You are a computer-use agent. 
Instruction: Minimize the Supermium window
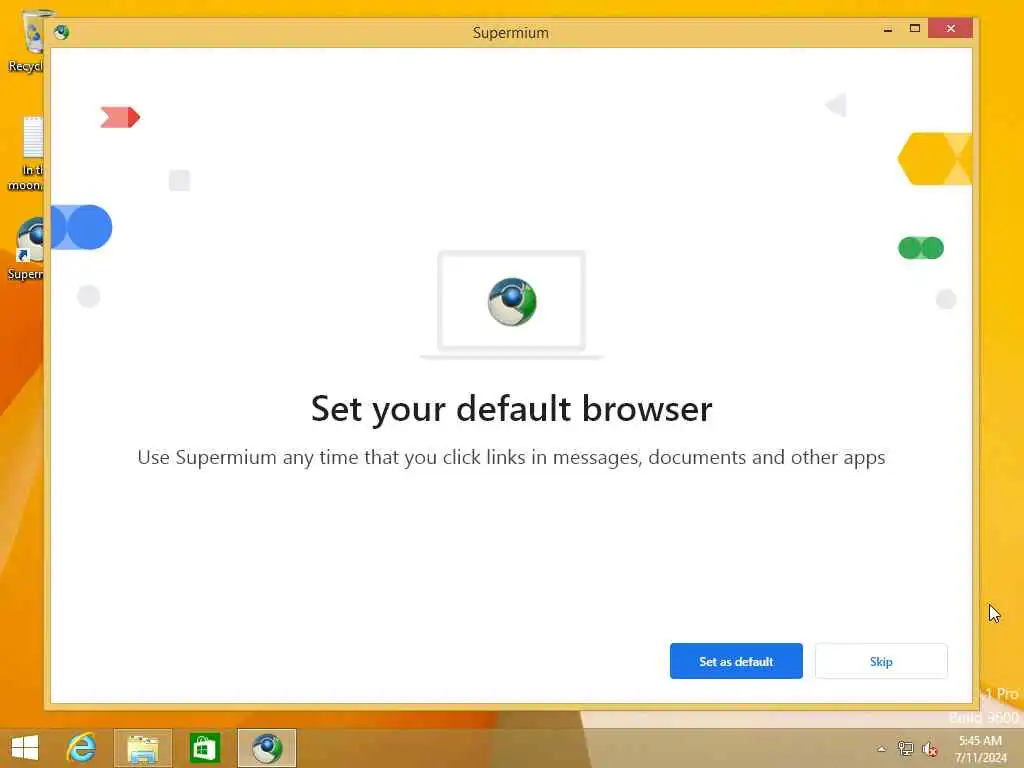[x=888, y=29]
